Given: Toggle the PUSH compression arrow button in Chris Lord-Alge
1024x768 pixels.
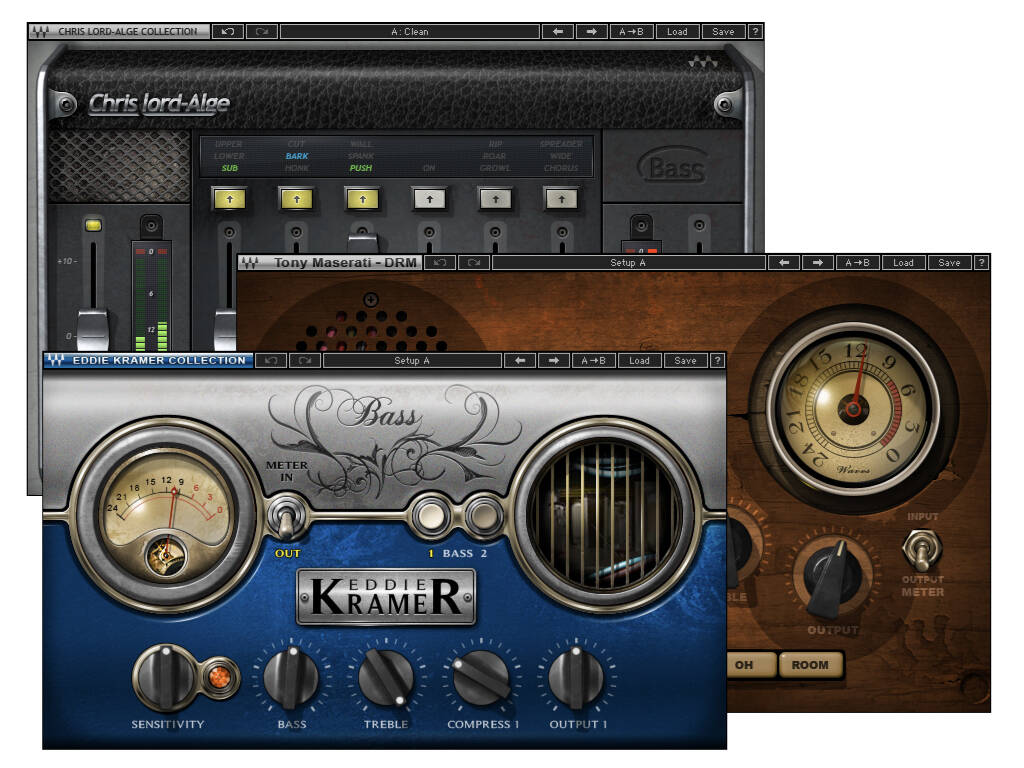Looking at the screenshot, I should (362, 199).
